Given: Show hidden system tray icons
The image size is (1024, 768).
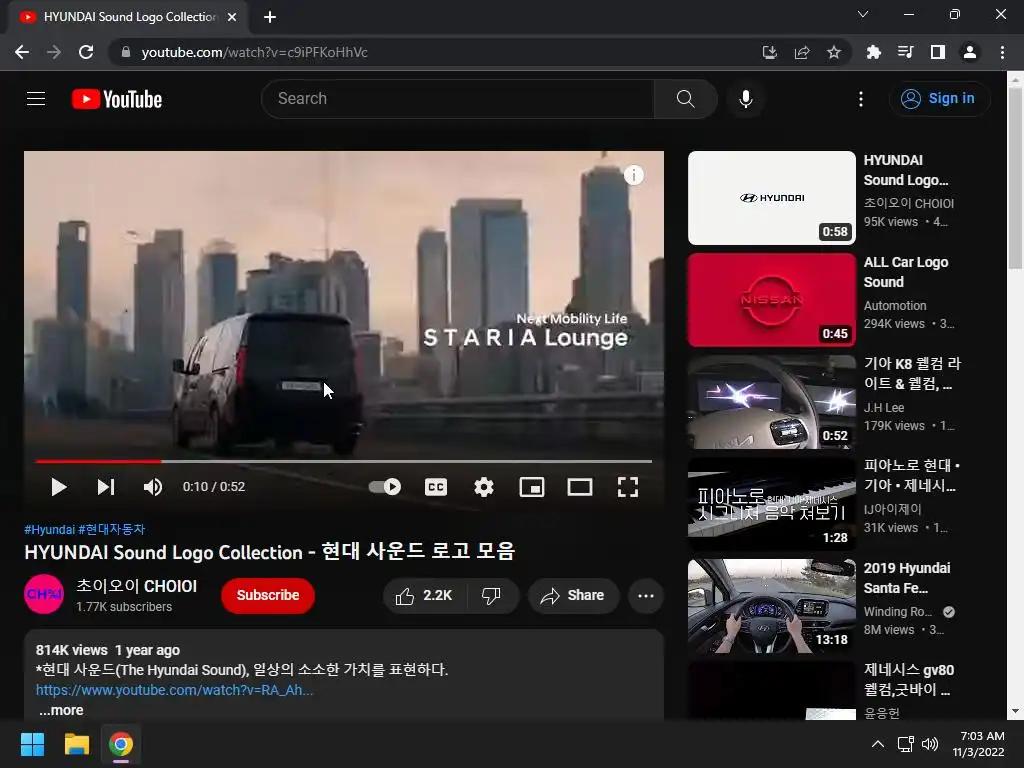Looking at the screenshot, I should pyautogui.click(x=878, y=744).
